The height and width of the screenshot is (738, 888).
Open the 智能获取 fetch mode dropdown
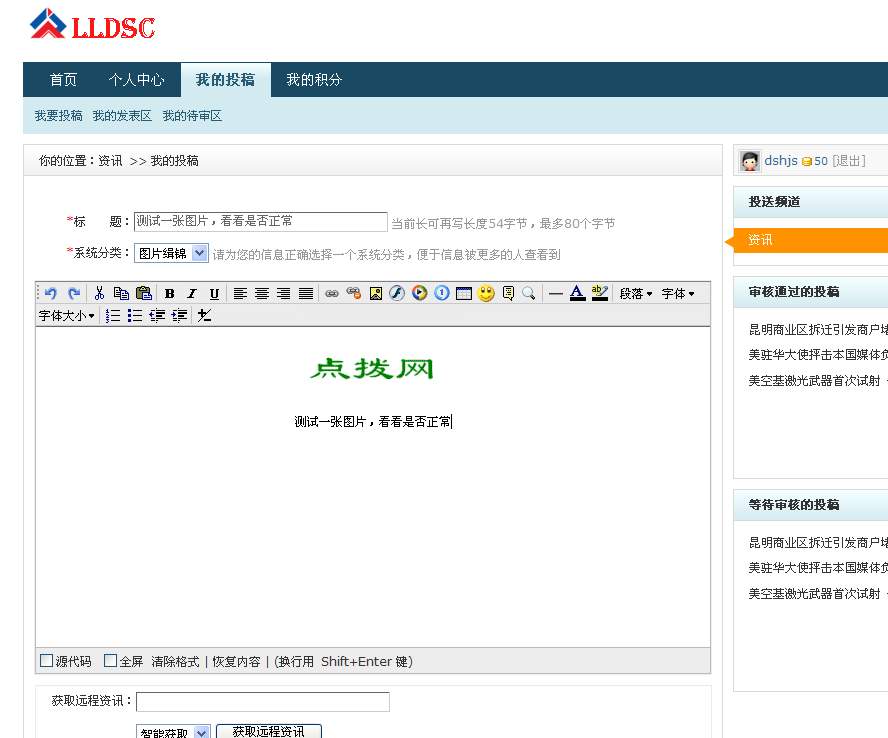click(172, 731)
